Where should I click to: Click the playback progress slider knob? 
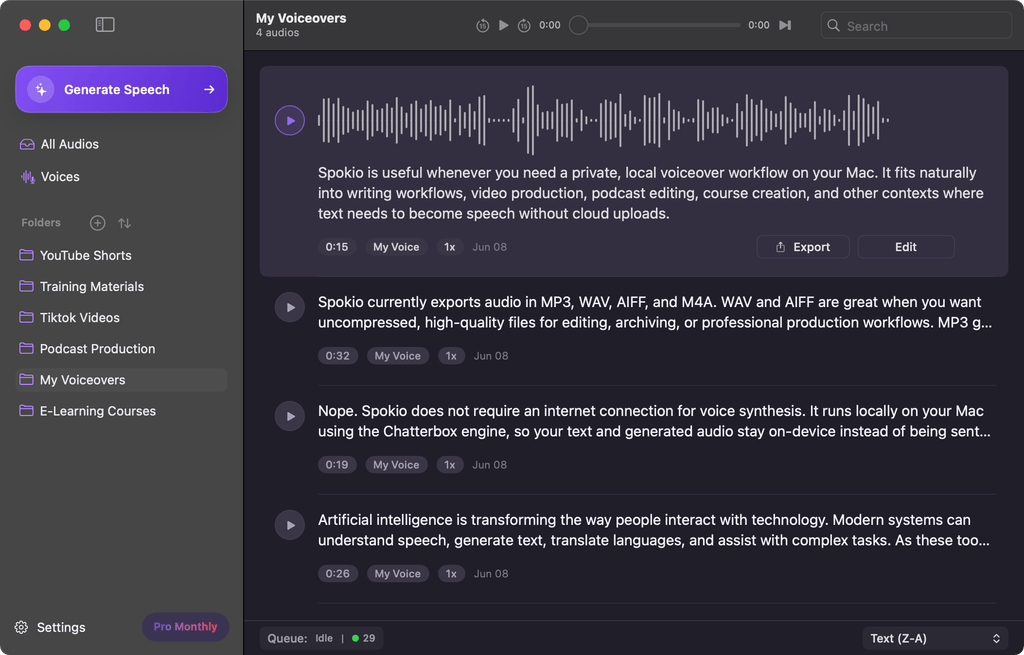click(579, 25)
